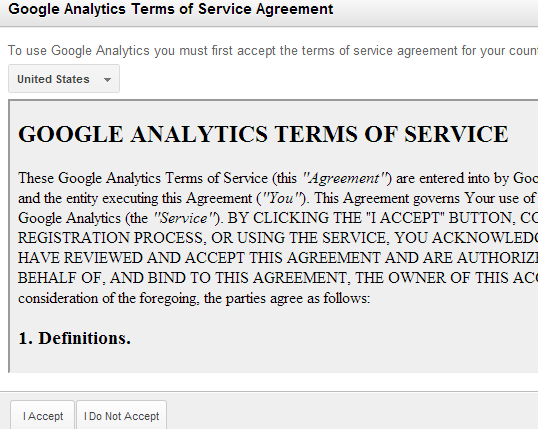Choose the I Do Not Accept button
538x429 pixels.
pyautogui.click(x=121, y=416)
